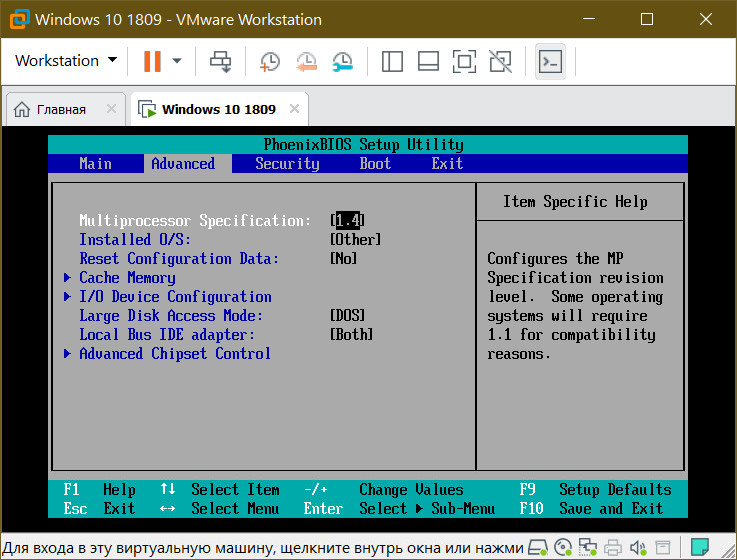Take a snapshot of the virtual machine

tap(270, 62)
